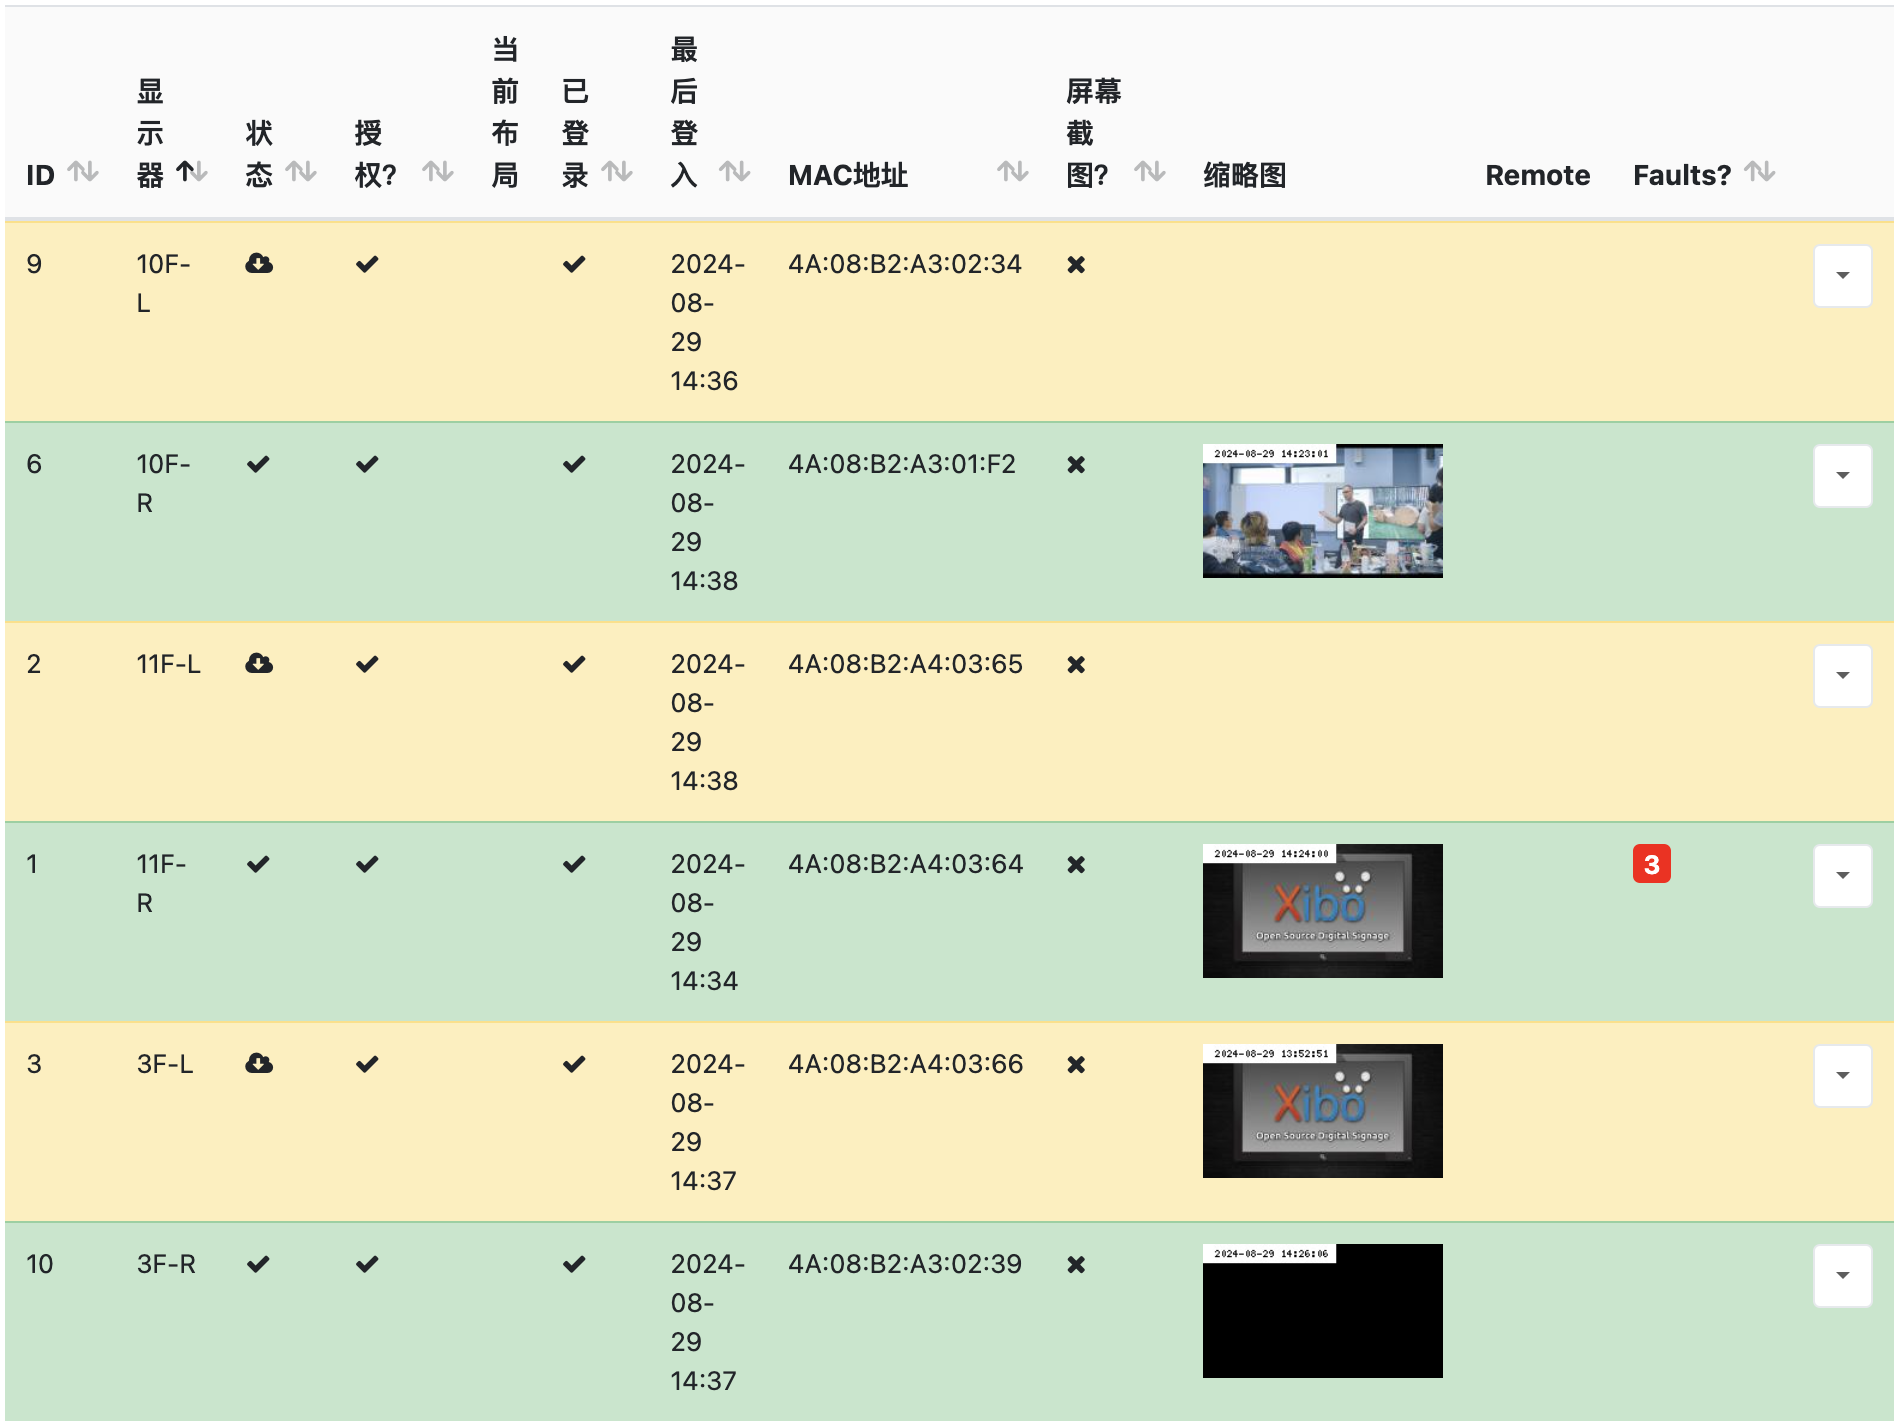Expand the row menu for display 11F-R
Screen dimensions: 1896x1428
[1842, 876]
